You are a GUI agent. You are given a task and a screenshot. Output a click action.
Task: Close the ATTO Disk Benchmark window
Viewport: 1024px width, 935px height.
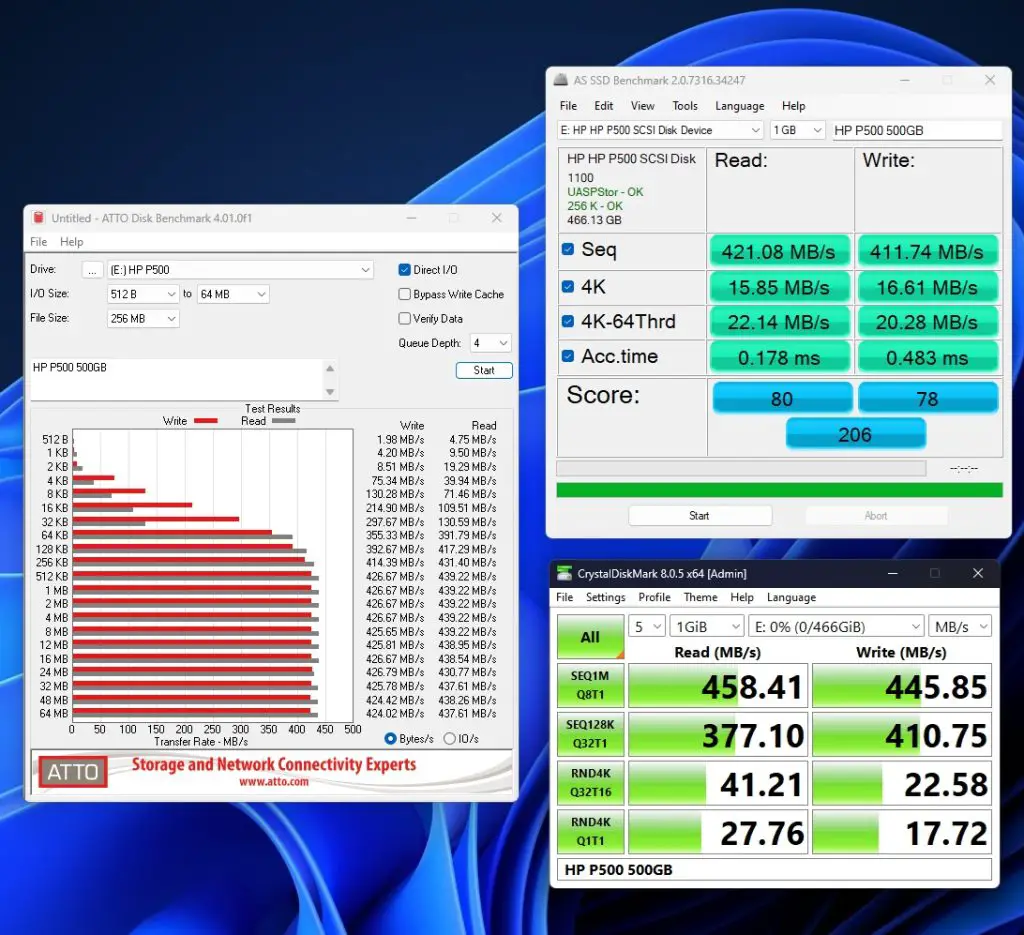coord(497,217)
